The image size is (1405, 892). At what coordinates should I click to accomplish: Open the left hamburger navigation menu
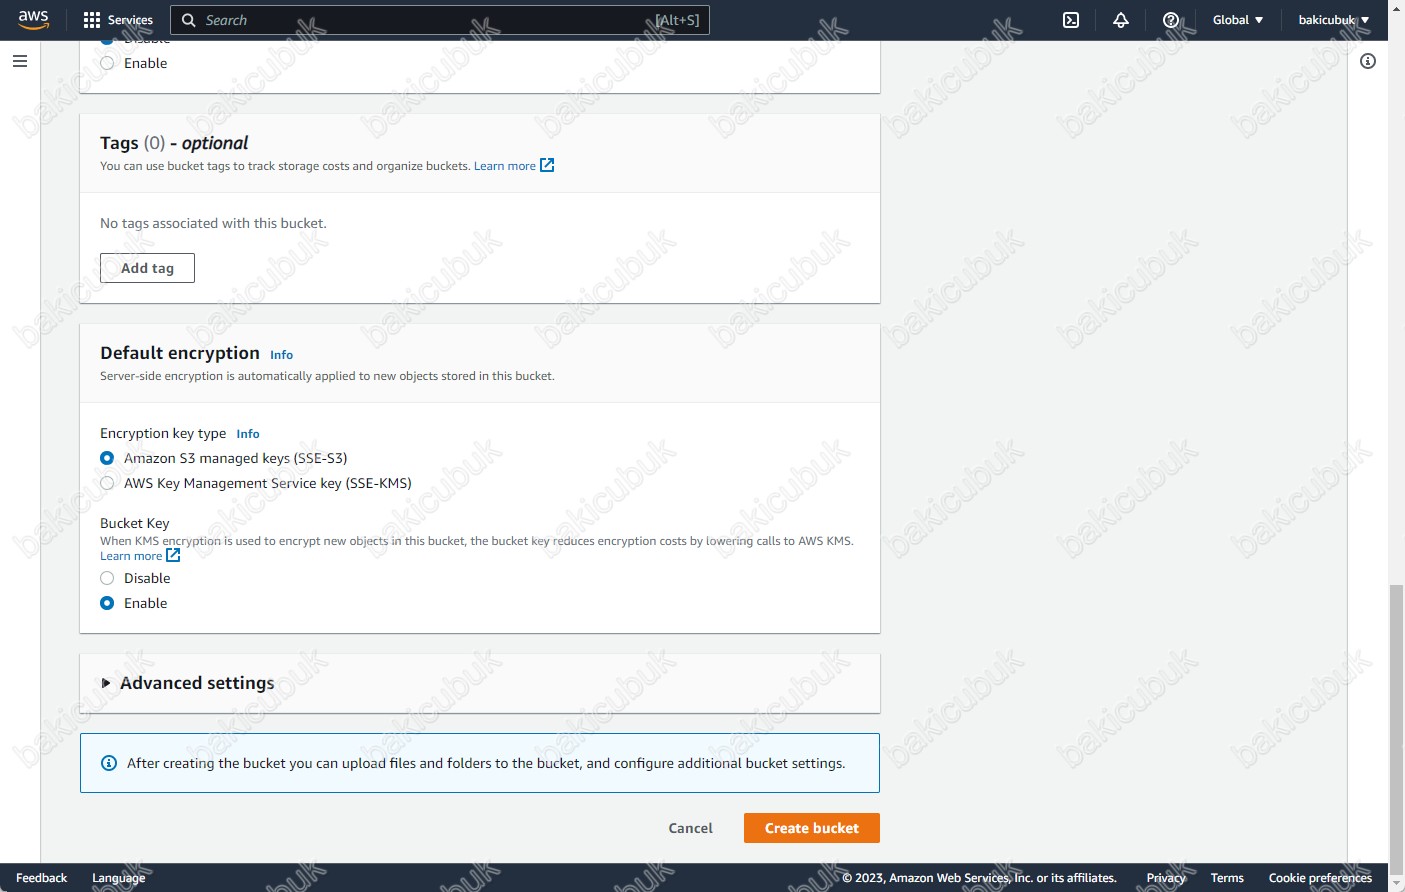(20, 61)
